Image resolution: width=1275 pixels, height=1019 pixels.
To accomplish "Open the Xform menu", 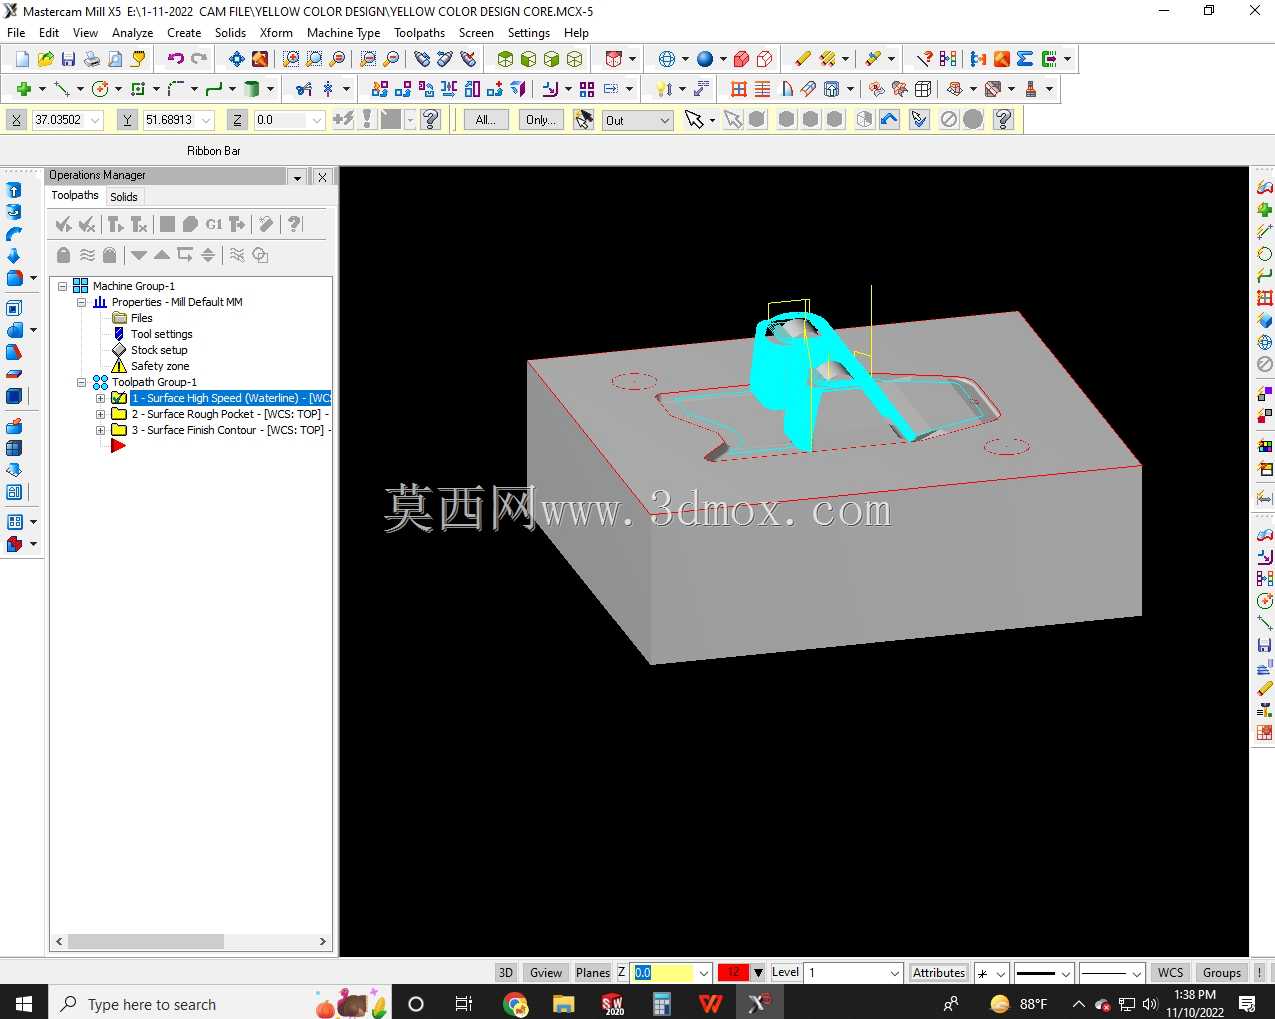I will (276, 33).
